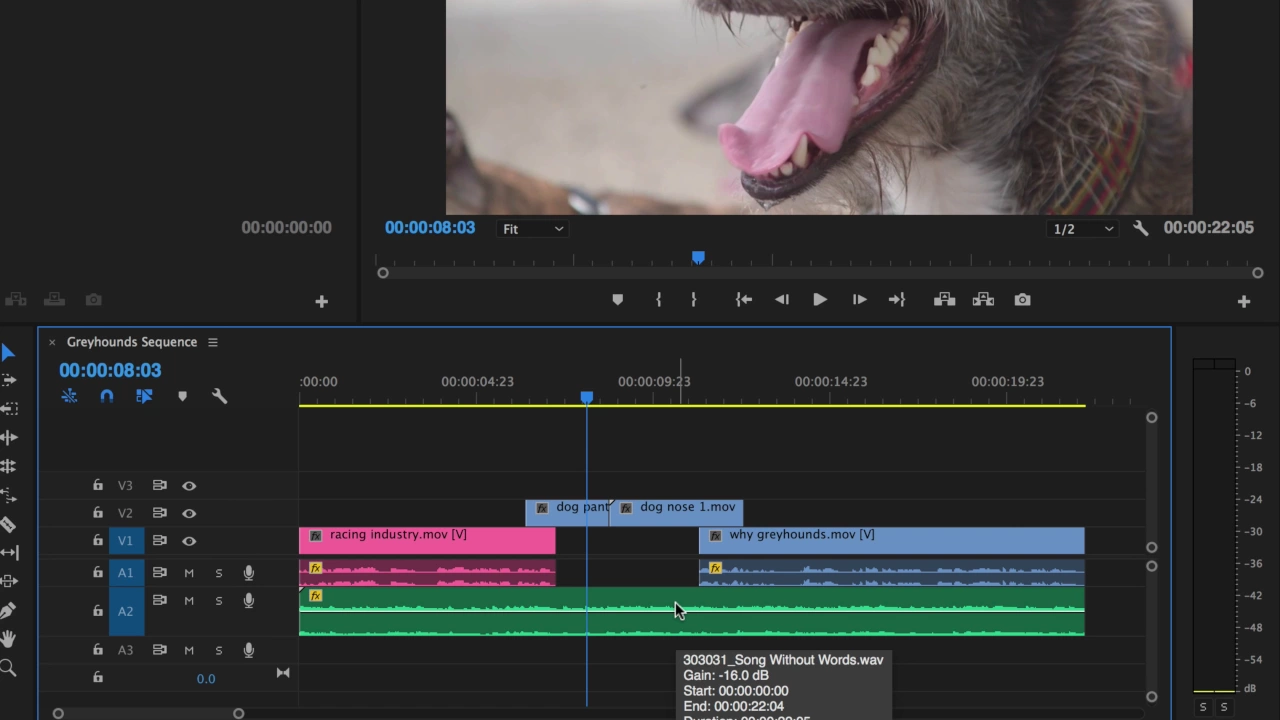Viewport: 1280px width, 720px height.
Task: Open Timeline display settings wrench
Action: (x=219, y=397)
